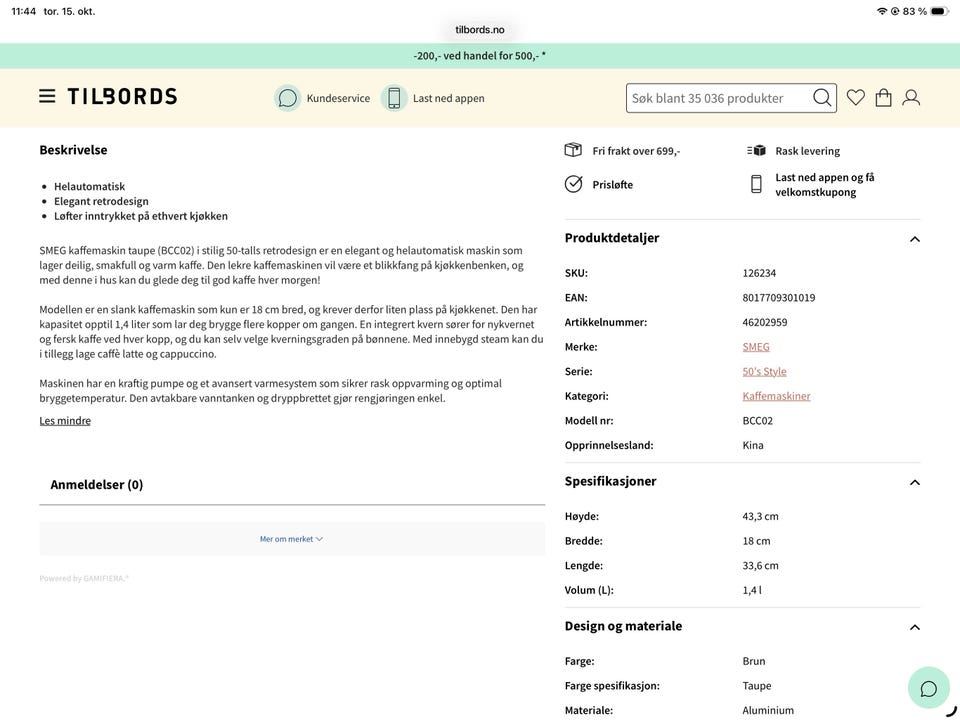Select the SKU value 126234
The image size is (960, 720).
pos(759,273)
